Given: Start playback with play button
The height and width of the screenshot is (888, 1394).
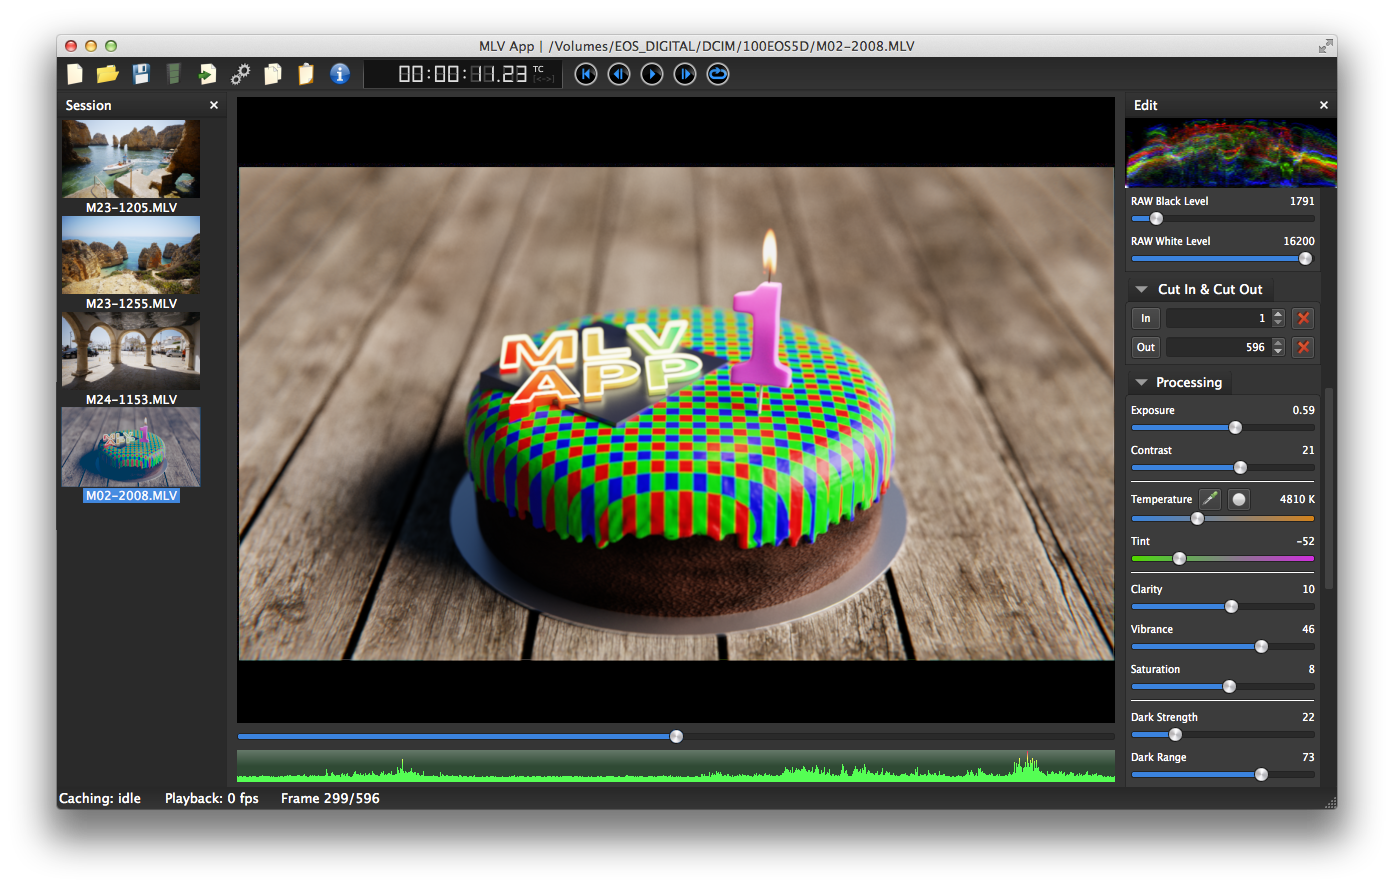Looking at the screenshot, I should click(x=652, y=74).
